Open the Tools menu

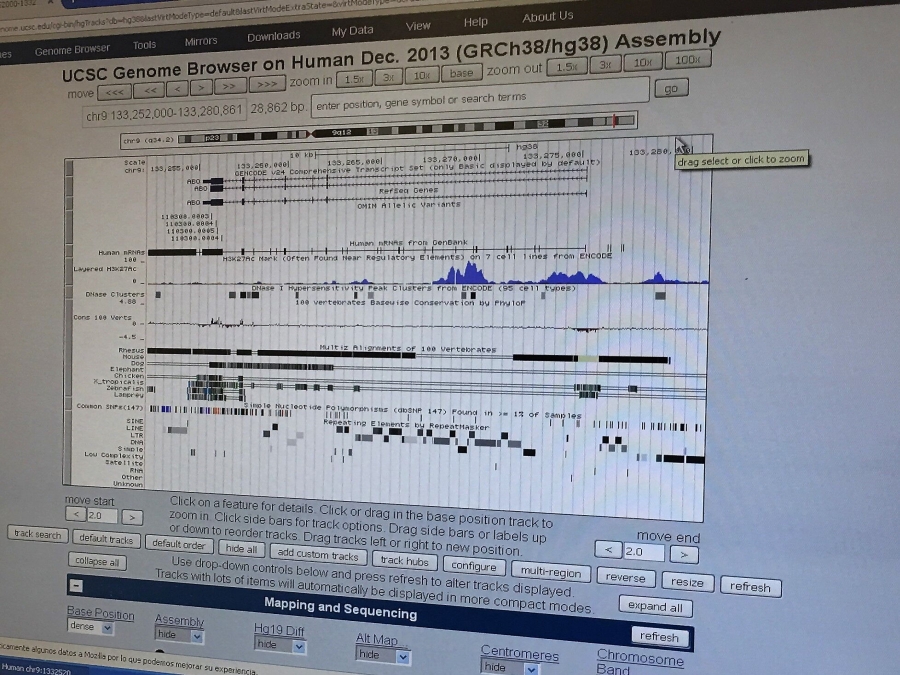[144, 45]
